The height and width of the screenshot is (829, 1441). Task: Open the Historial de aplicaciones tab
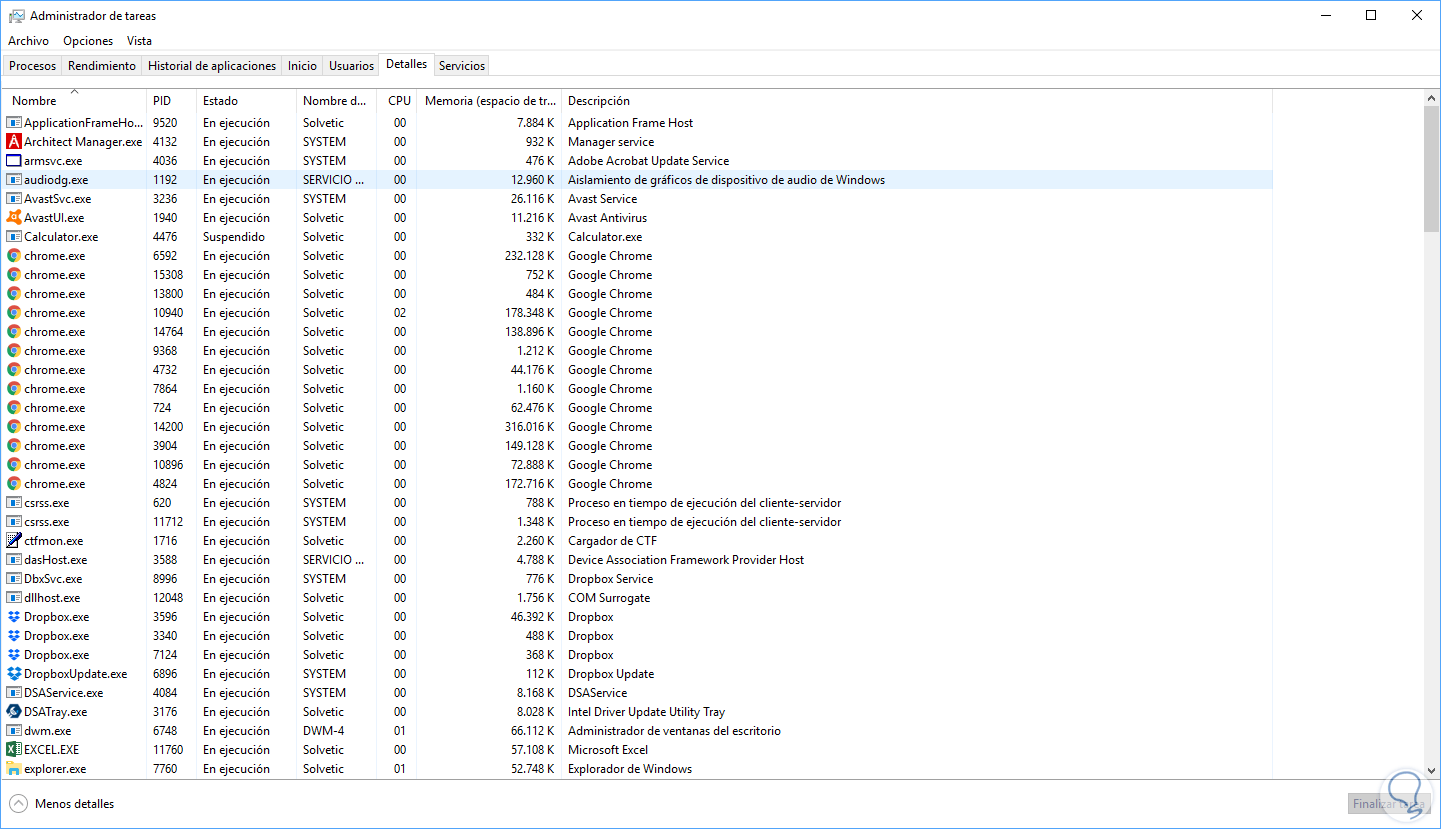point(212,66)
